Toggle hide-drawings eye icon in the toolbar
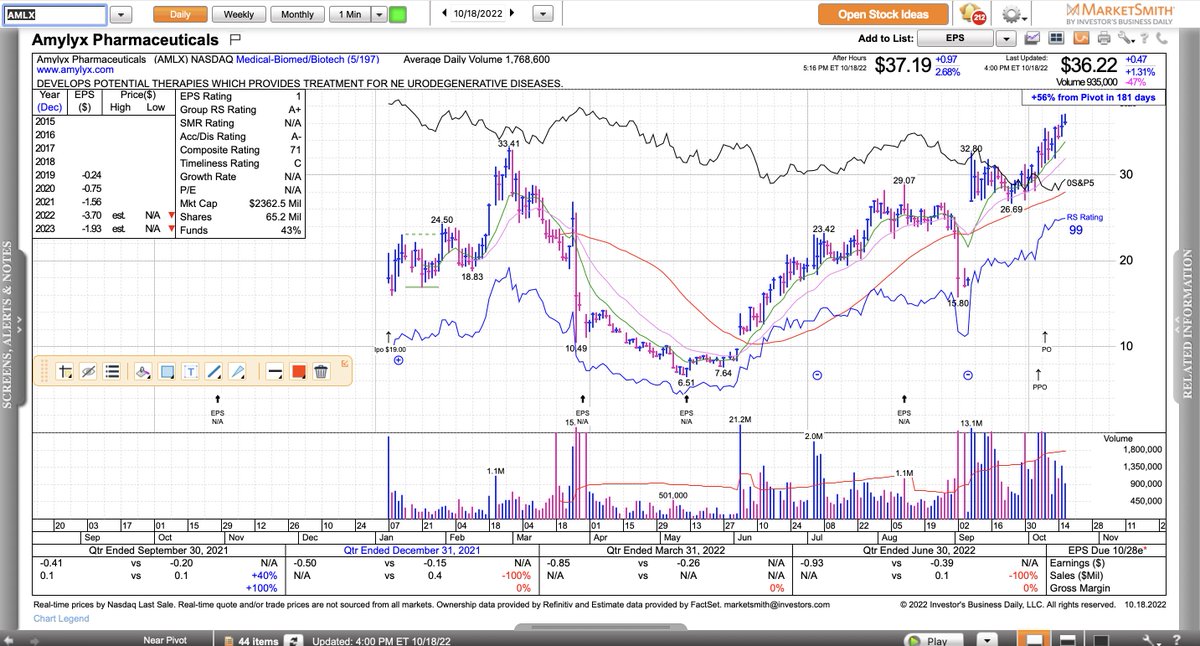Image resolution: width=1200 pixels, height=646 pixels. coord(89,371)
